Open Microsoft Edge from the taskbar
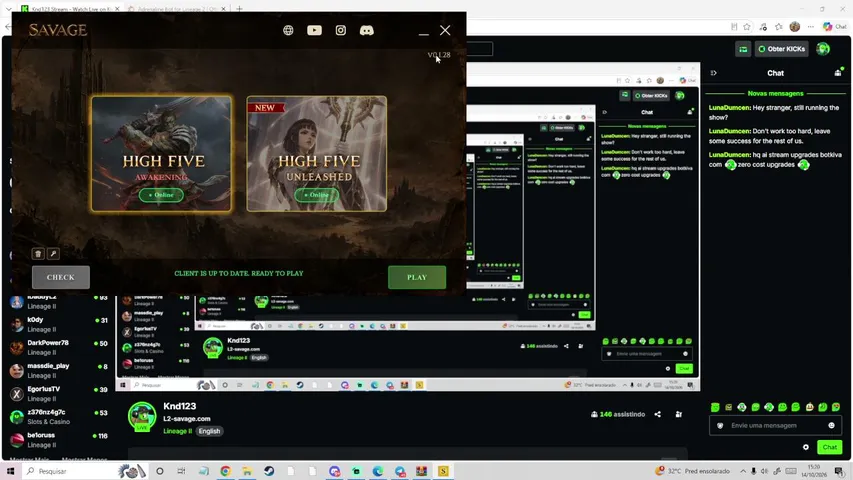This screenshot has height=480, width=853. pos(378,471)
